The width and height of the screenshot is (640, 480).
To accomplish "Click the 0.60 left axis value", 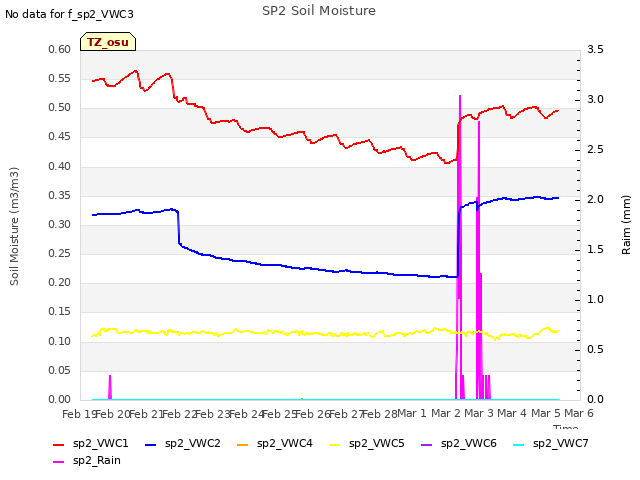I will click(x=60, y=49).
